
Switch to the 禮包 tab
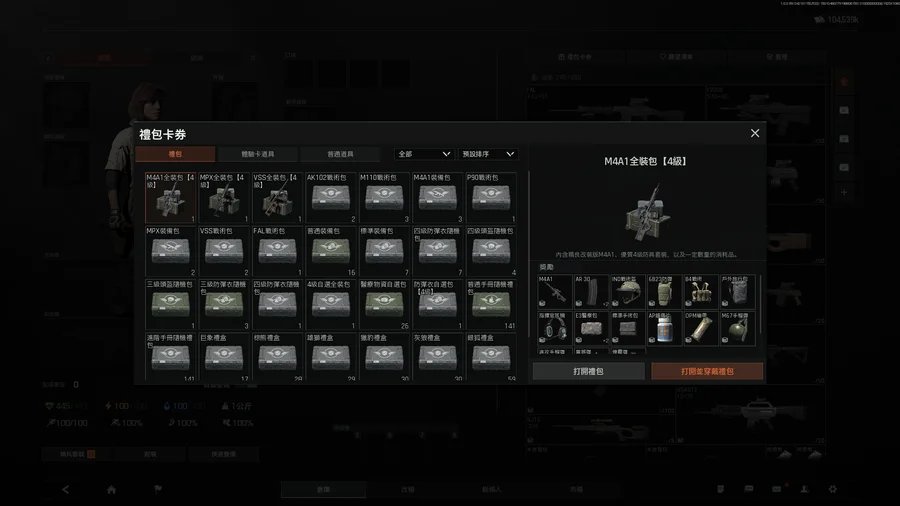coord(176,154)
